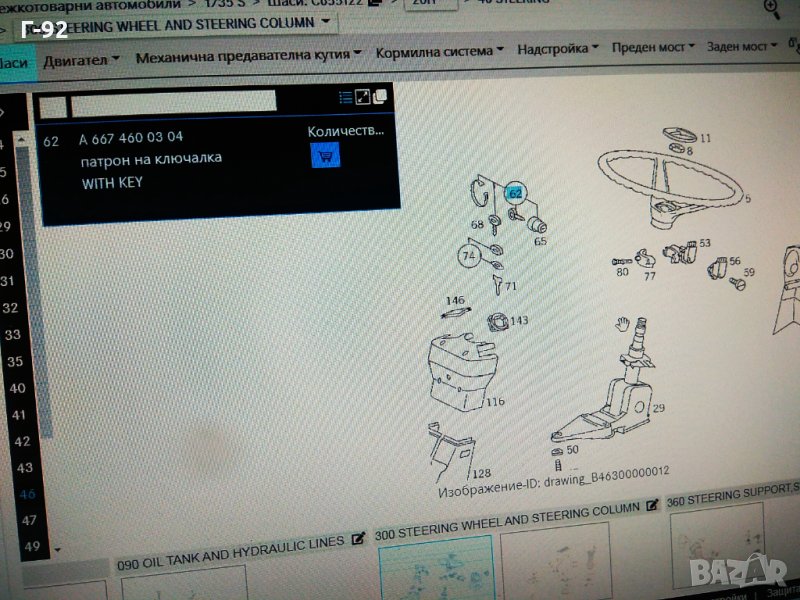Click the copy icon in parts panel header
The image size is (800, 600).
coord(380,96)
